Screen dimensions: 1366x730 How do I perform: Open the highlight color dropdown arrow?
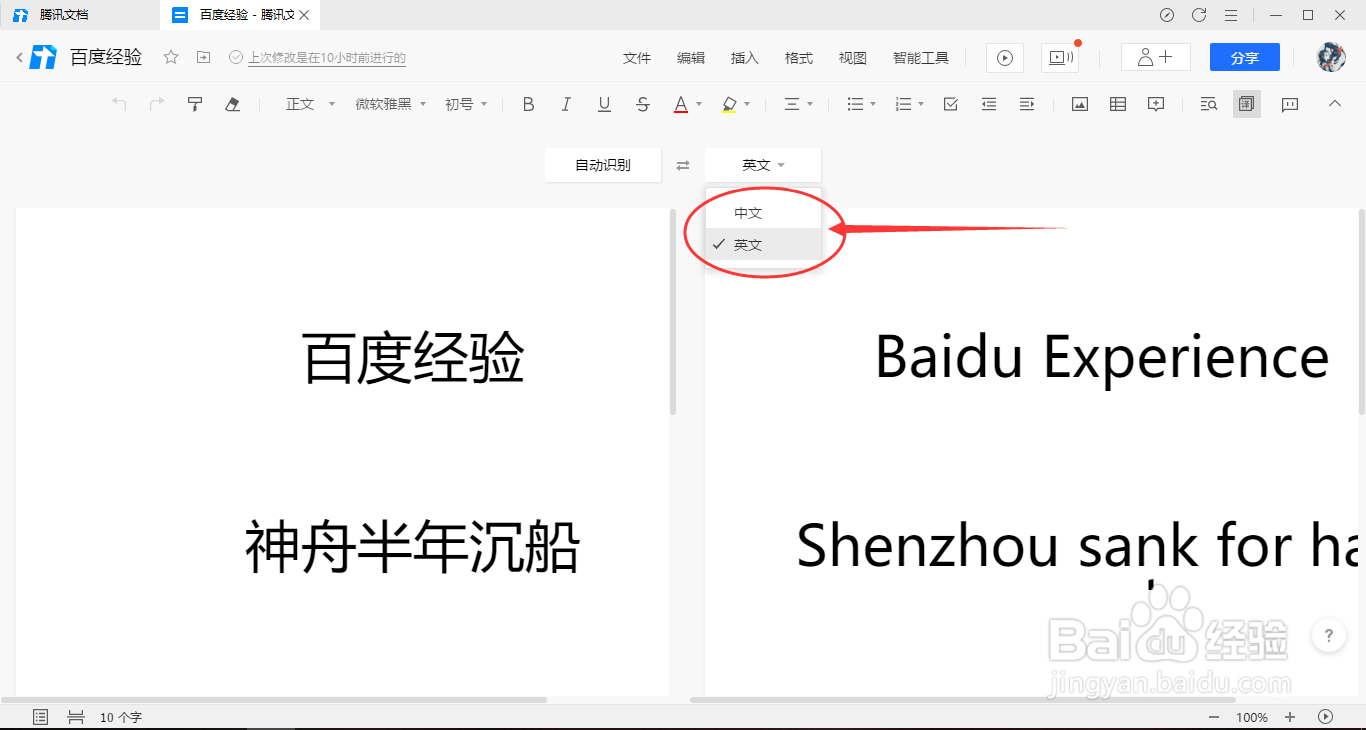coord(747,104)
